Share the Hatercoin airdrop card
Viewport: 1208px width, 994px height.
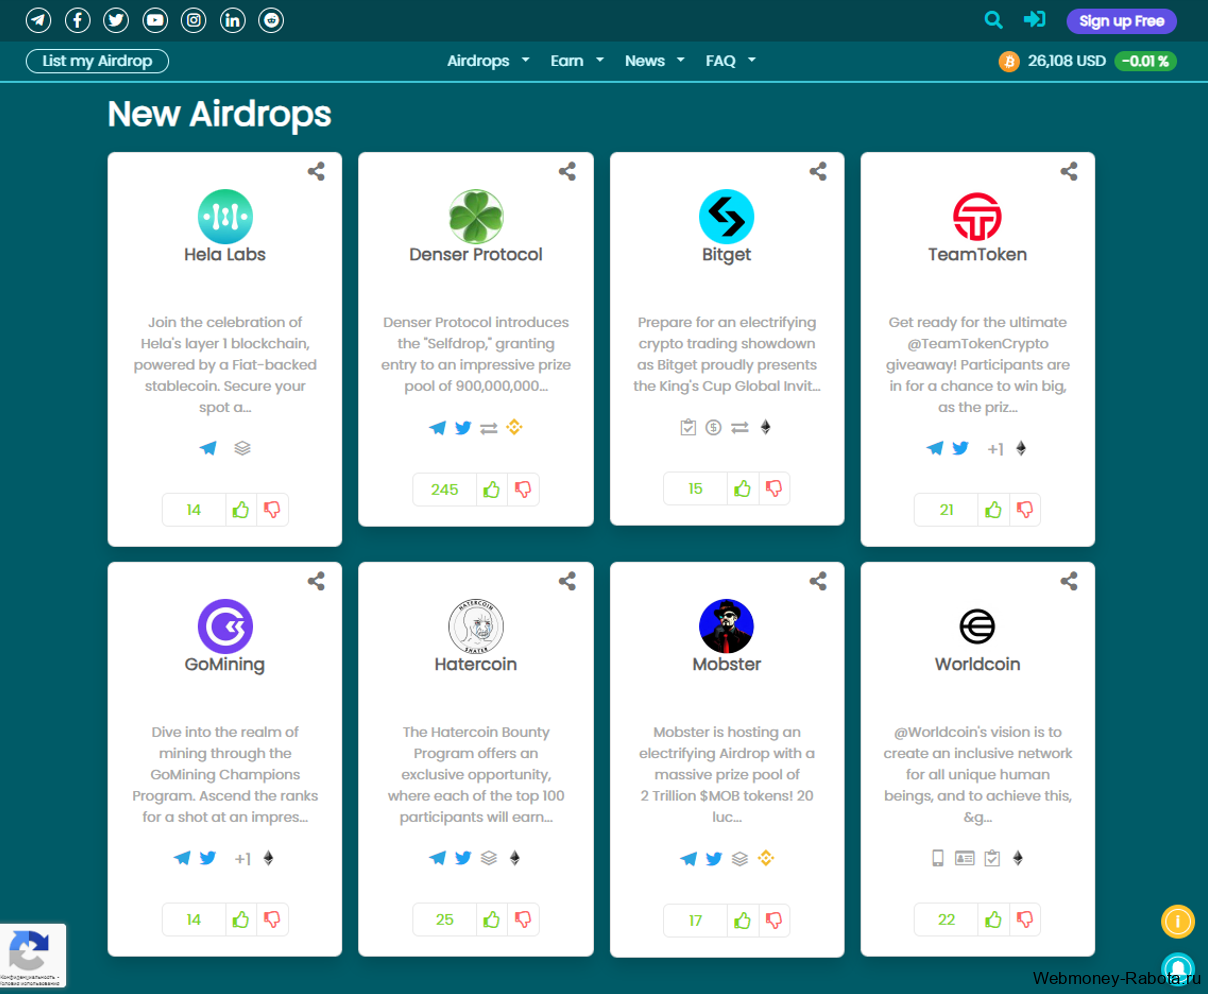click(x=567, y=581)
